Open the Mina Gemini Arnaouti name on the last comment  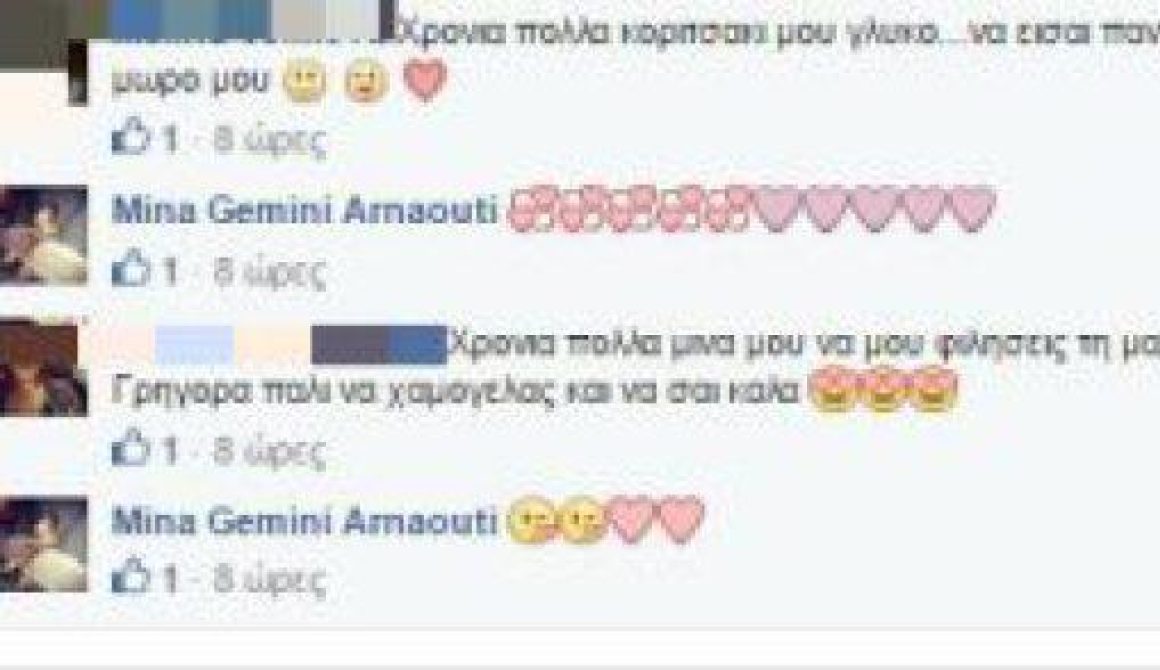tap(304, 521)
